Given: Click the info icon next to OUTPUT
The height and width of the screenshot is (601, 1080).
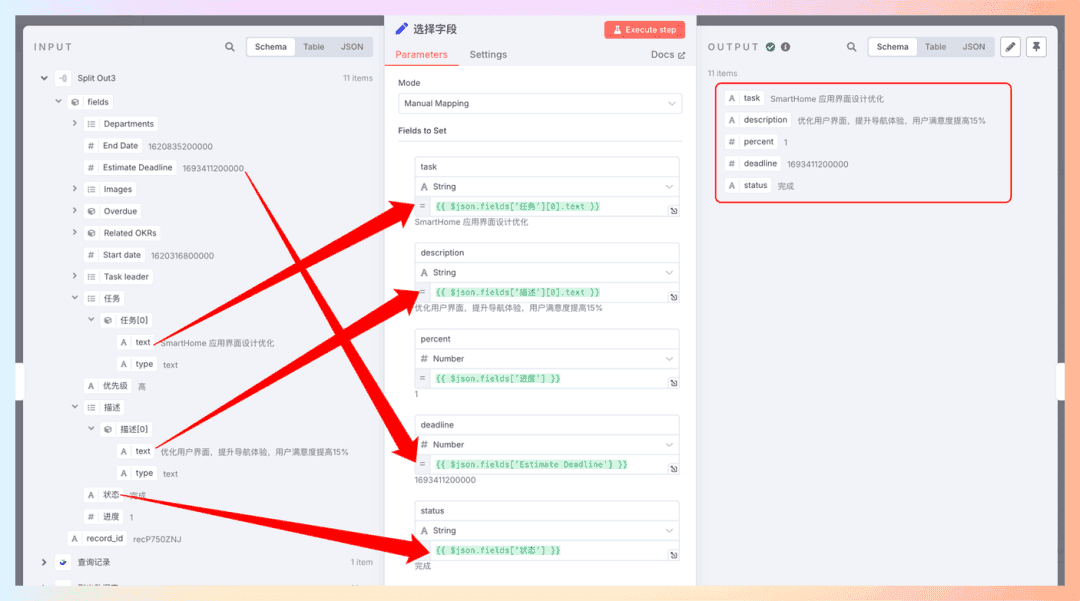Looking at the screenshot, I should click(x=785, y=47).
